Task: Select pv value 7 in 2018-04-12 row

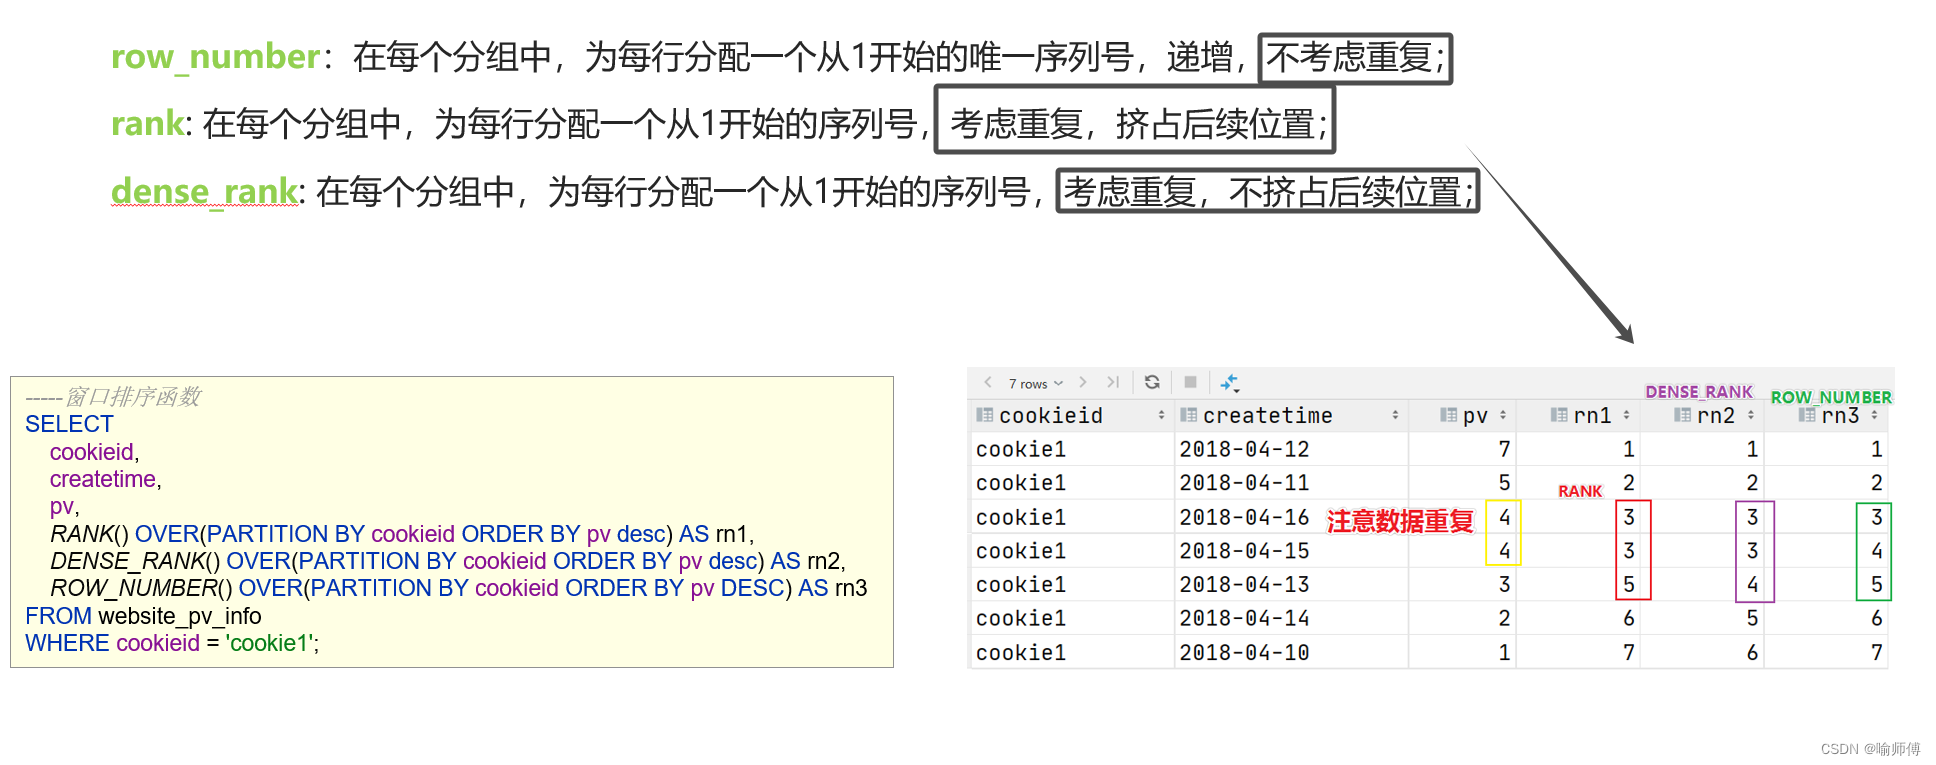Action: [x=1504, y=449]
